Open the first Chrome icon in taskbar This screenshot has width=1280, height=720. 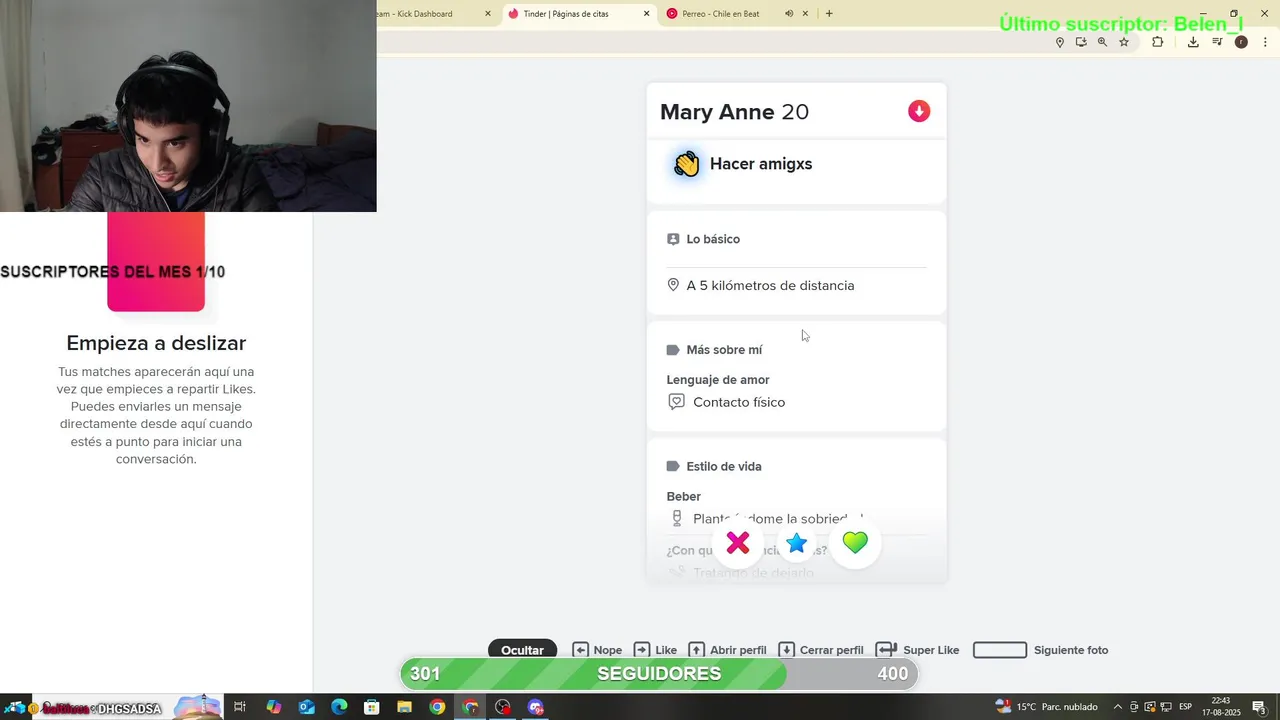coord(437,707)
